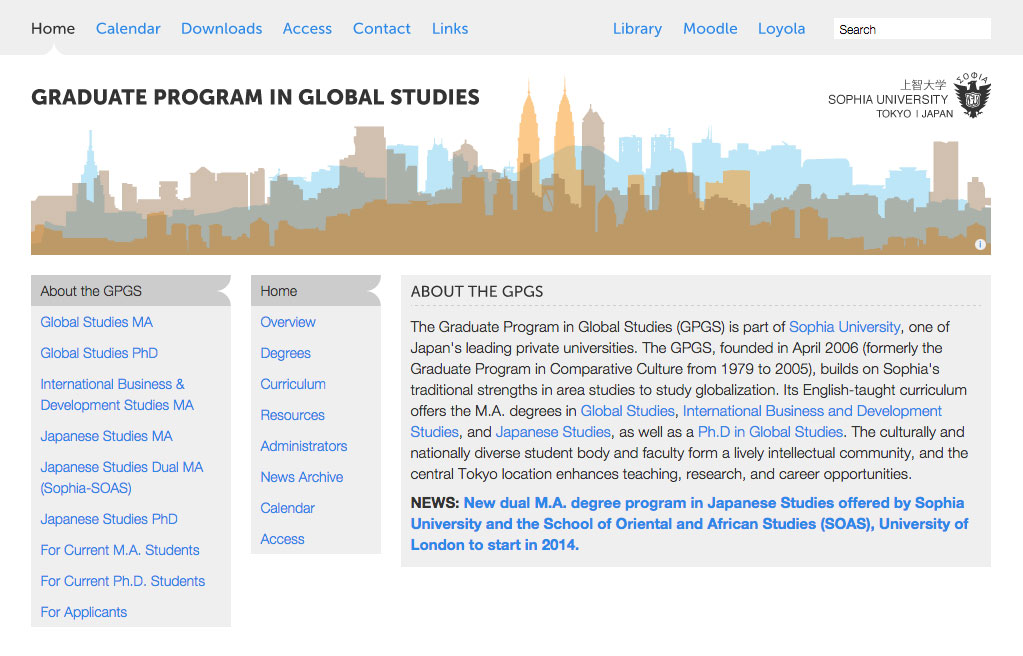Open the Loyola link in header
The image size is (1023, 656).
[x=781, y=29]
